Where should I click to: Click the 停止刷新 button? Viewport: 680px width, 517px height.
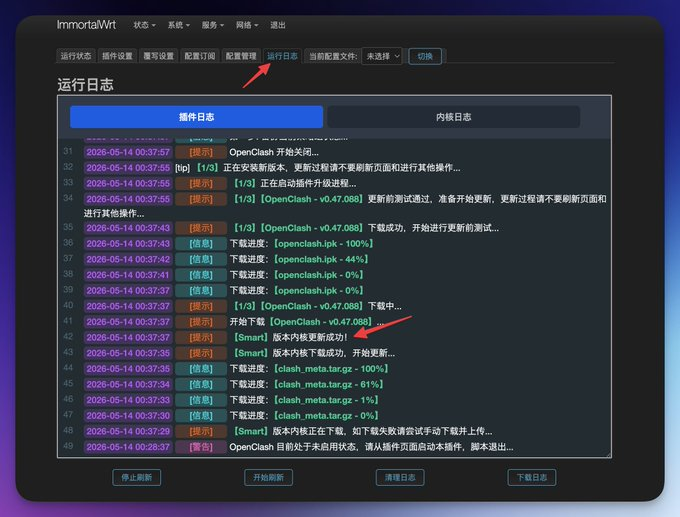tap(137, 478)
